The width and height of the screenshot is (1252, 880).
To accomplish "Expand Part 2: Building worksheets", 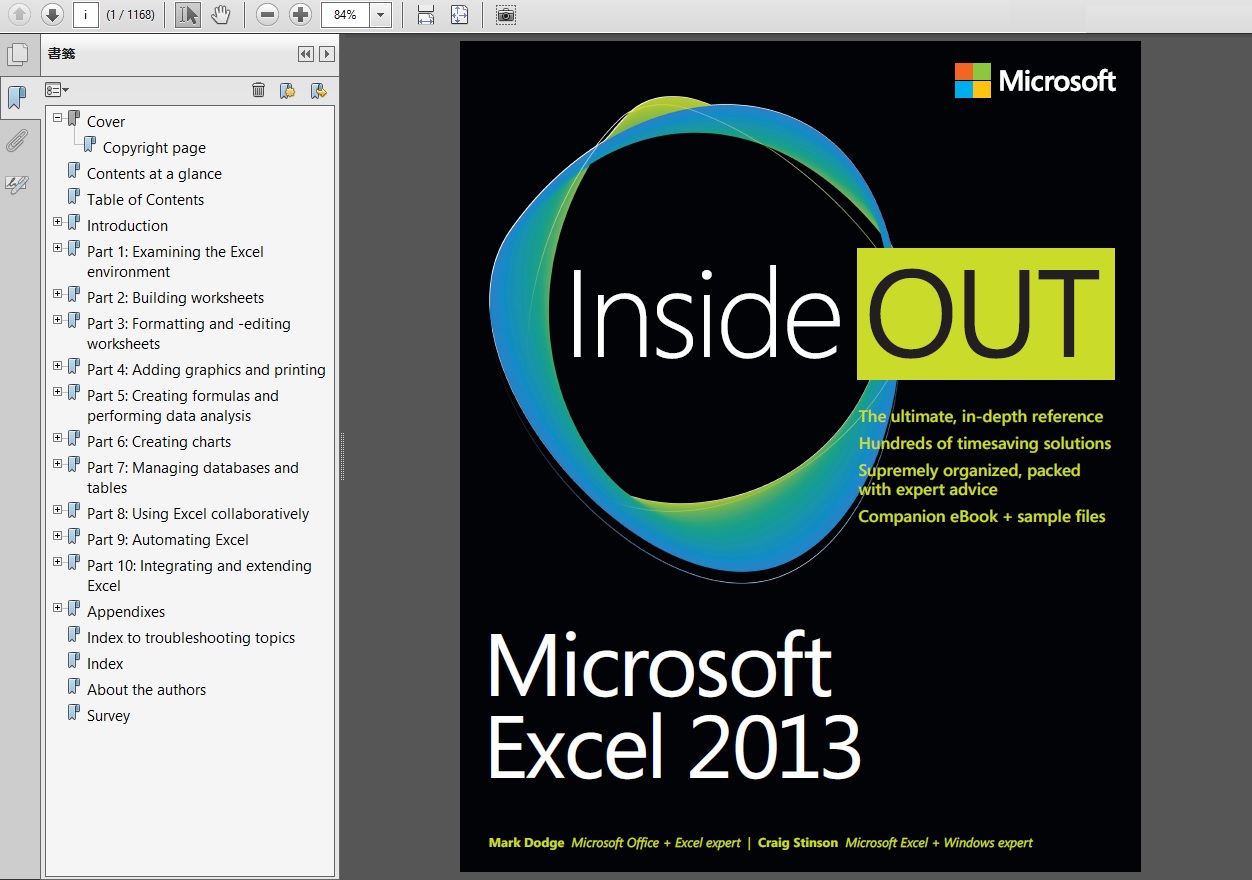I will pyautogui.click(x=58, y=294).
